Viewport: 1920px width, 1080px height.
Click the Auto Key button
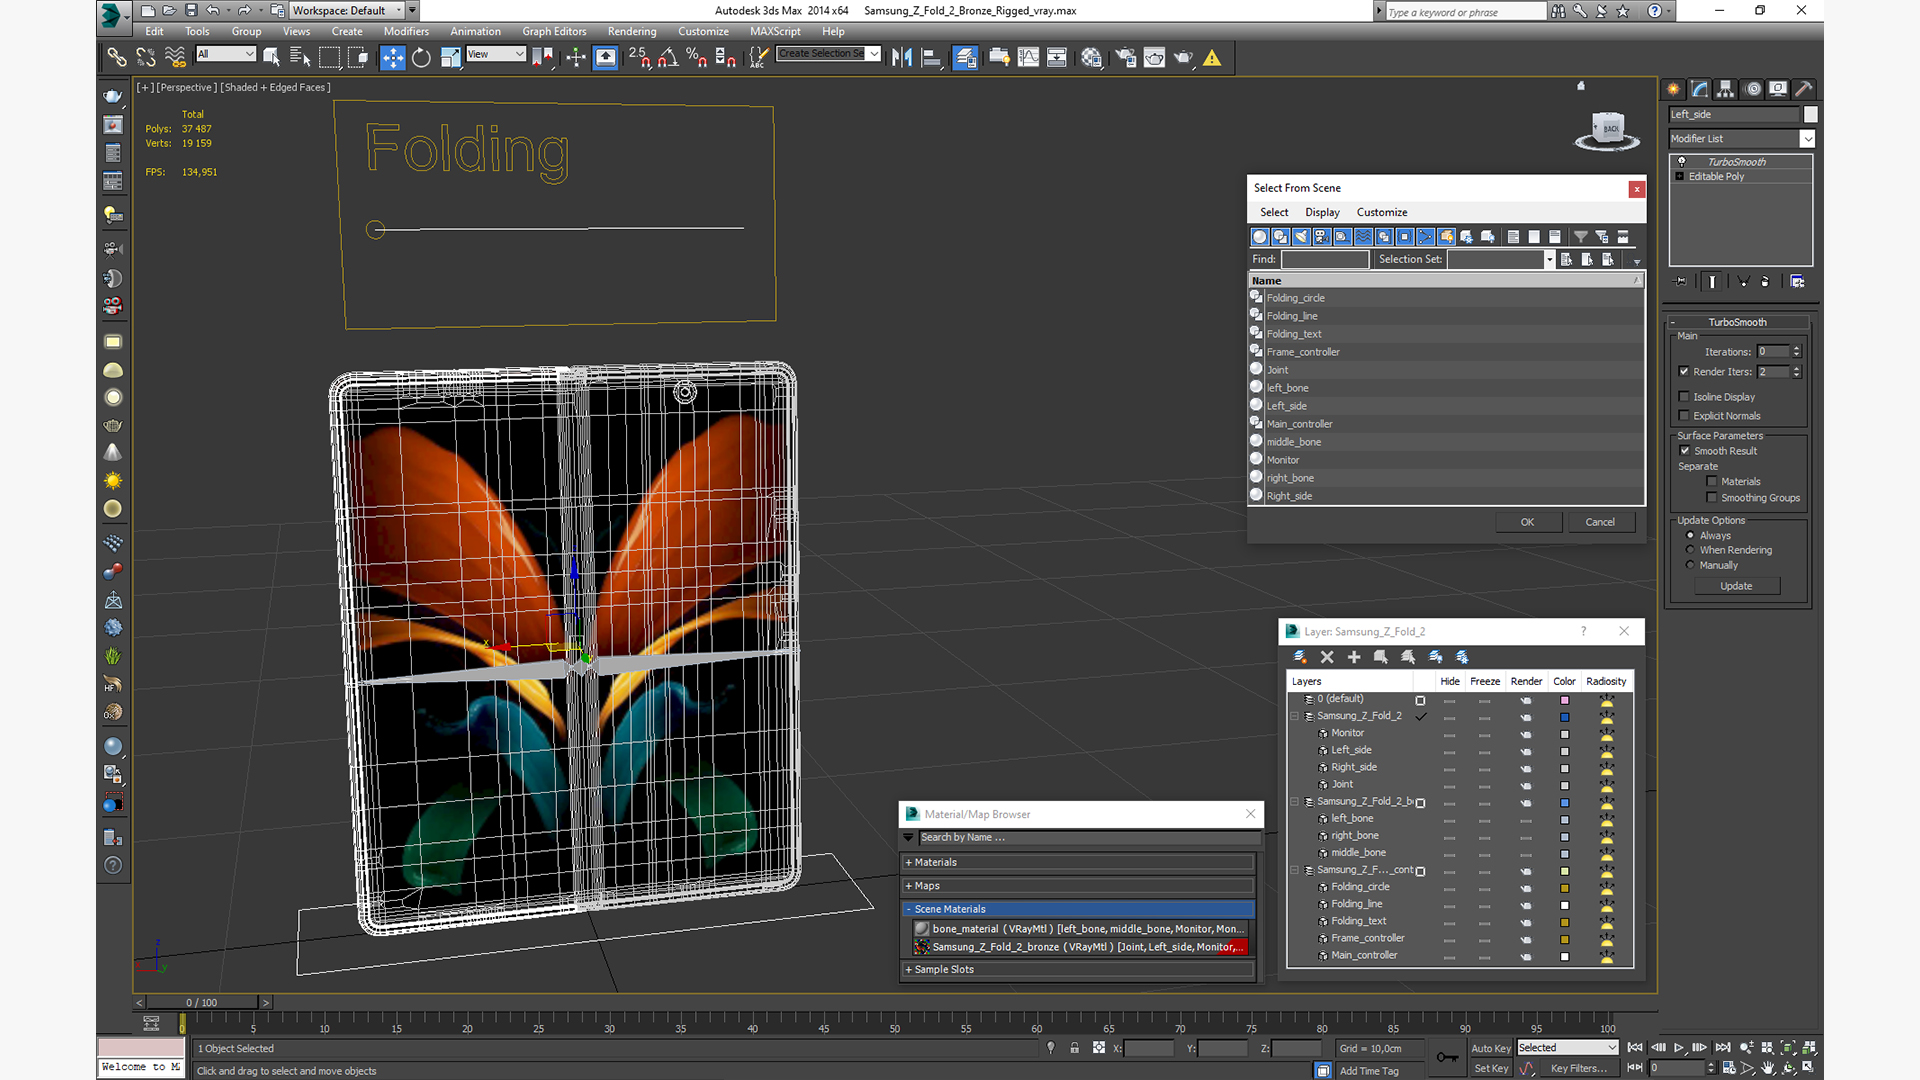(1490, 1048)
